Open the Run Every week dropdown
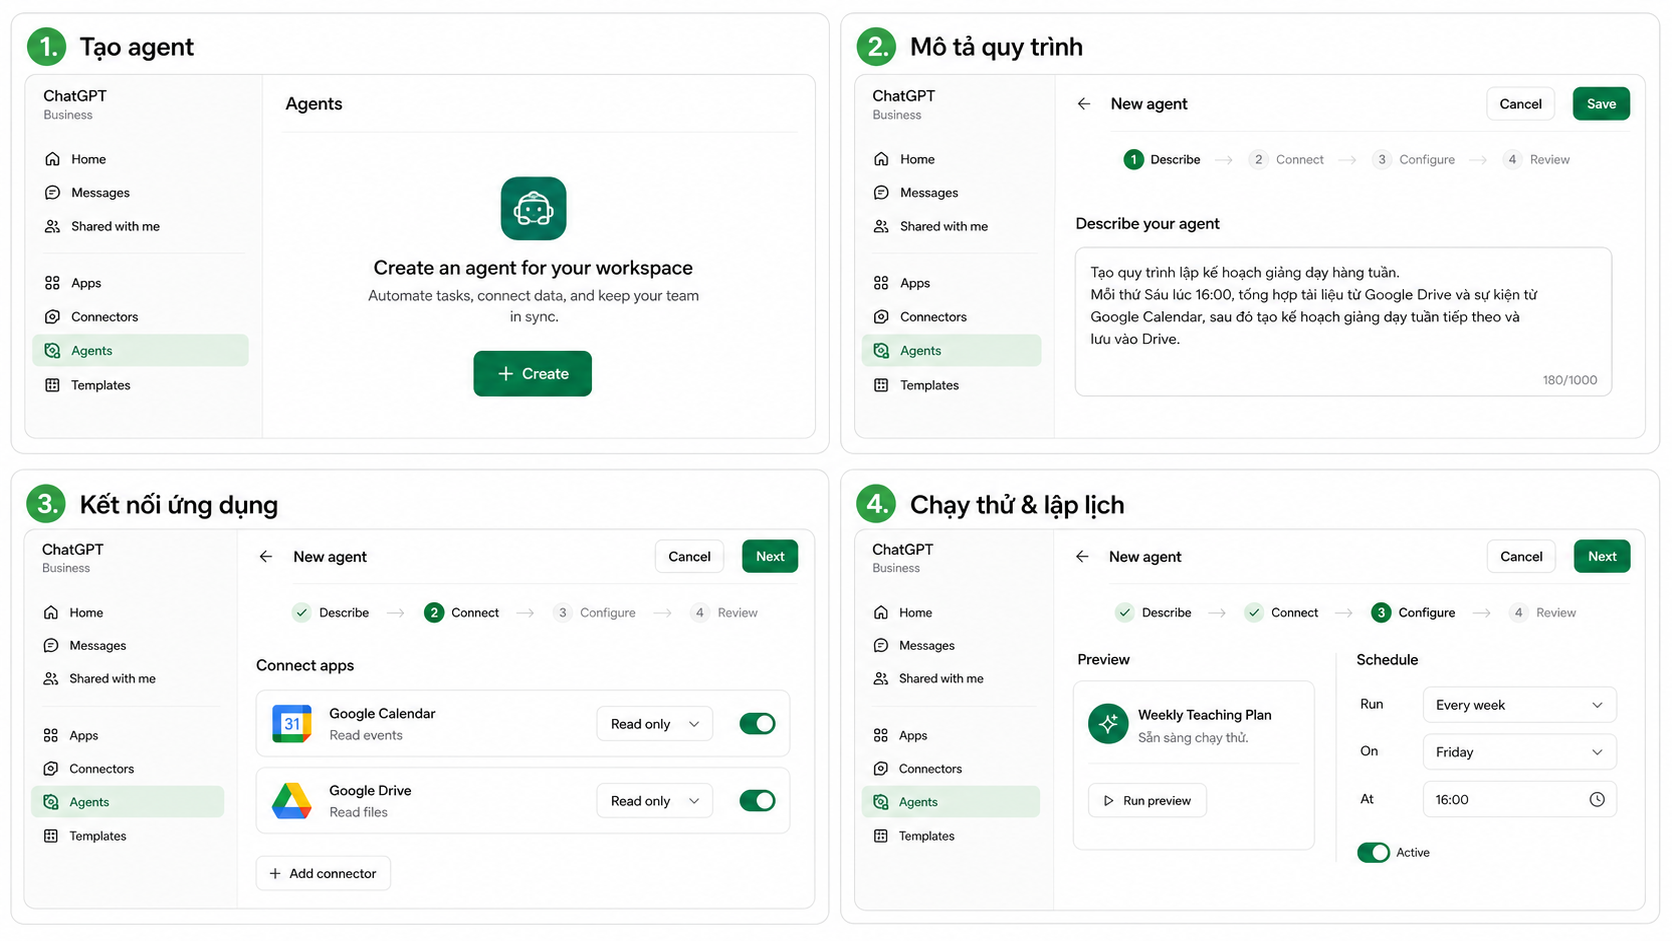This screenshot has height=941, width=1672. pos(1519,705)
